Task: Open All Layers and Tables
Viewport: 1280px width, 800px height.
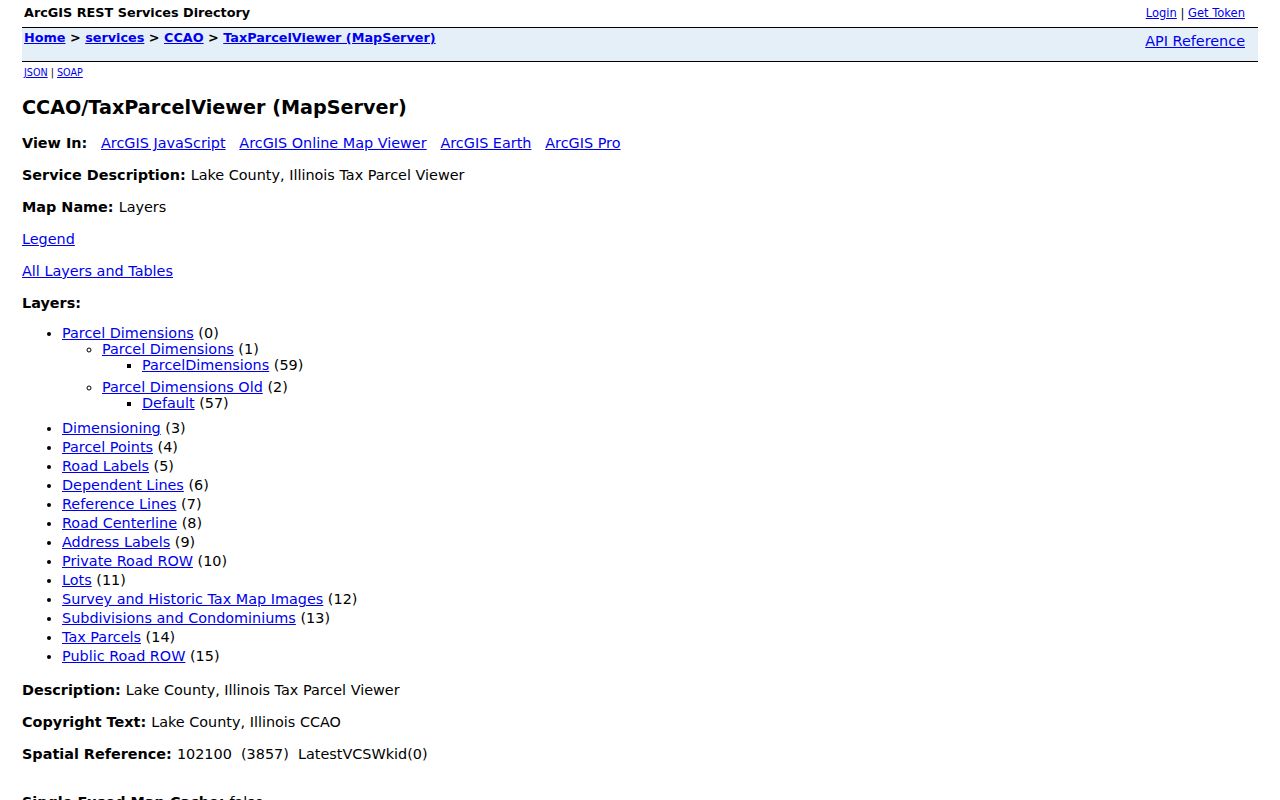Action: [97, 271]
